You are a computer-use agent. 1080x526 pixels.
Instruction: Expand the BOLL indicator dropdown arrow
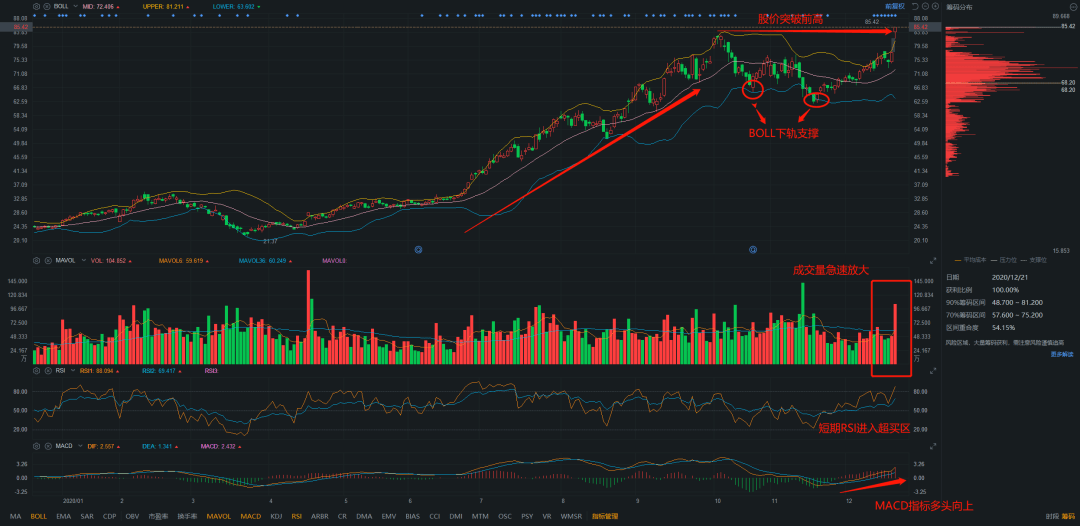coord(73,6)
